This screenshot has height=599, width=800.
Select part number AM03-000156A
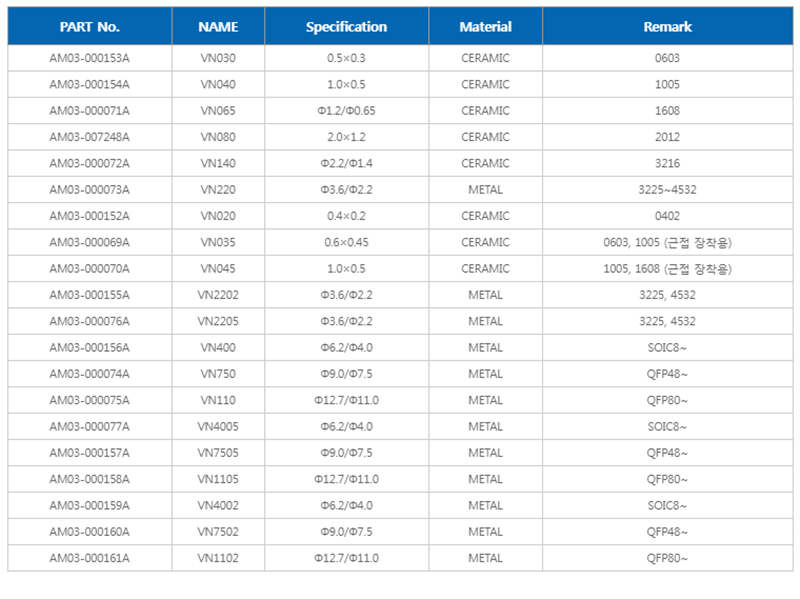click(89, 348)
